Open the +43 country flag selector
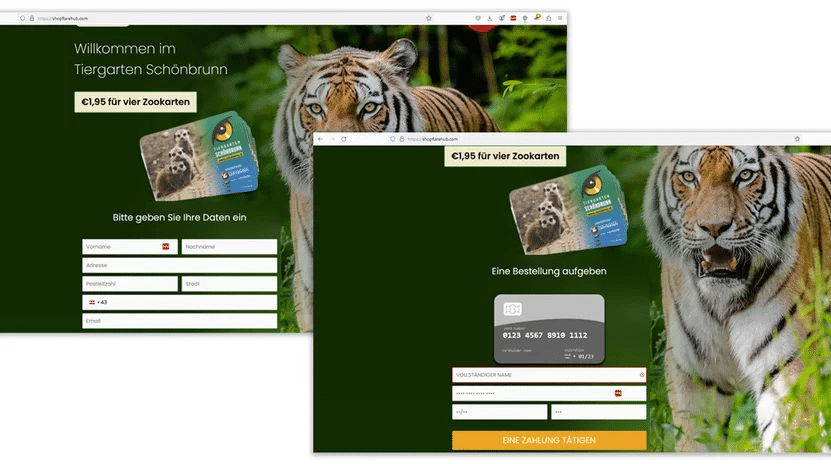 coord(98,302)
